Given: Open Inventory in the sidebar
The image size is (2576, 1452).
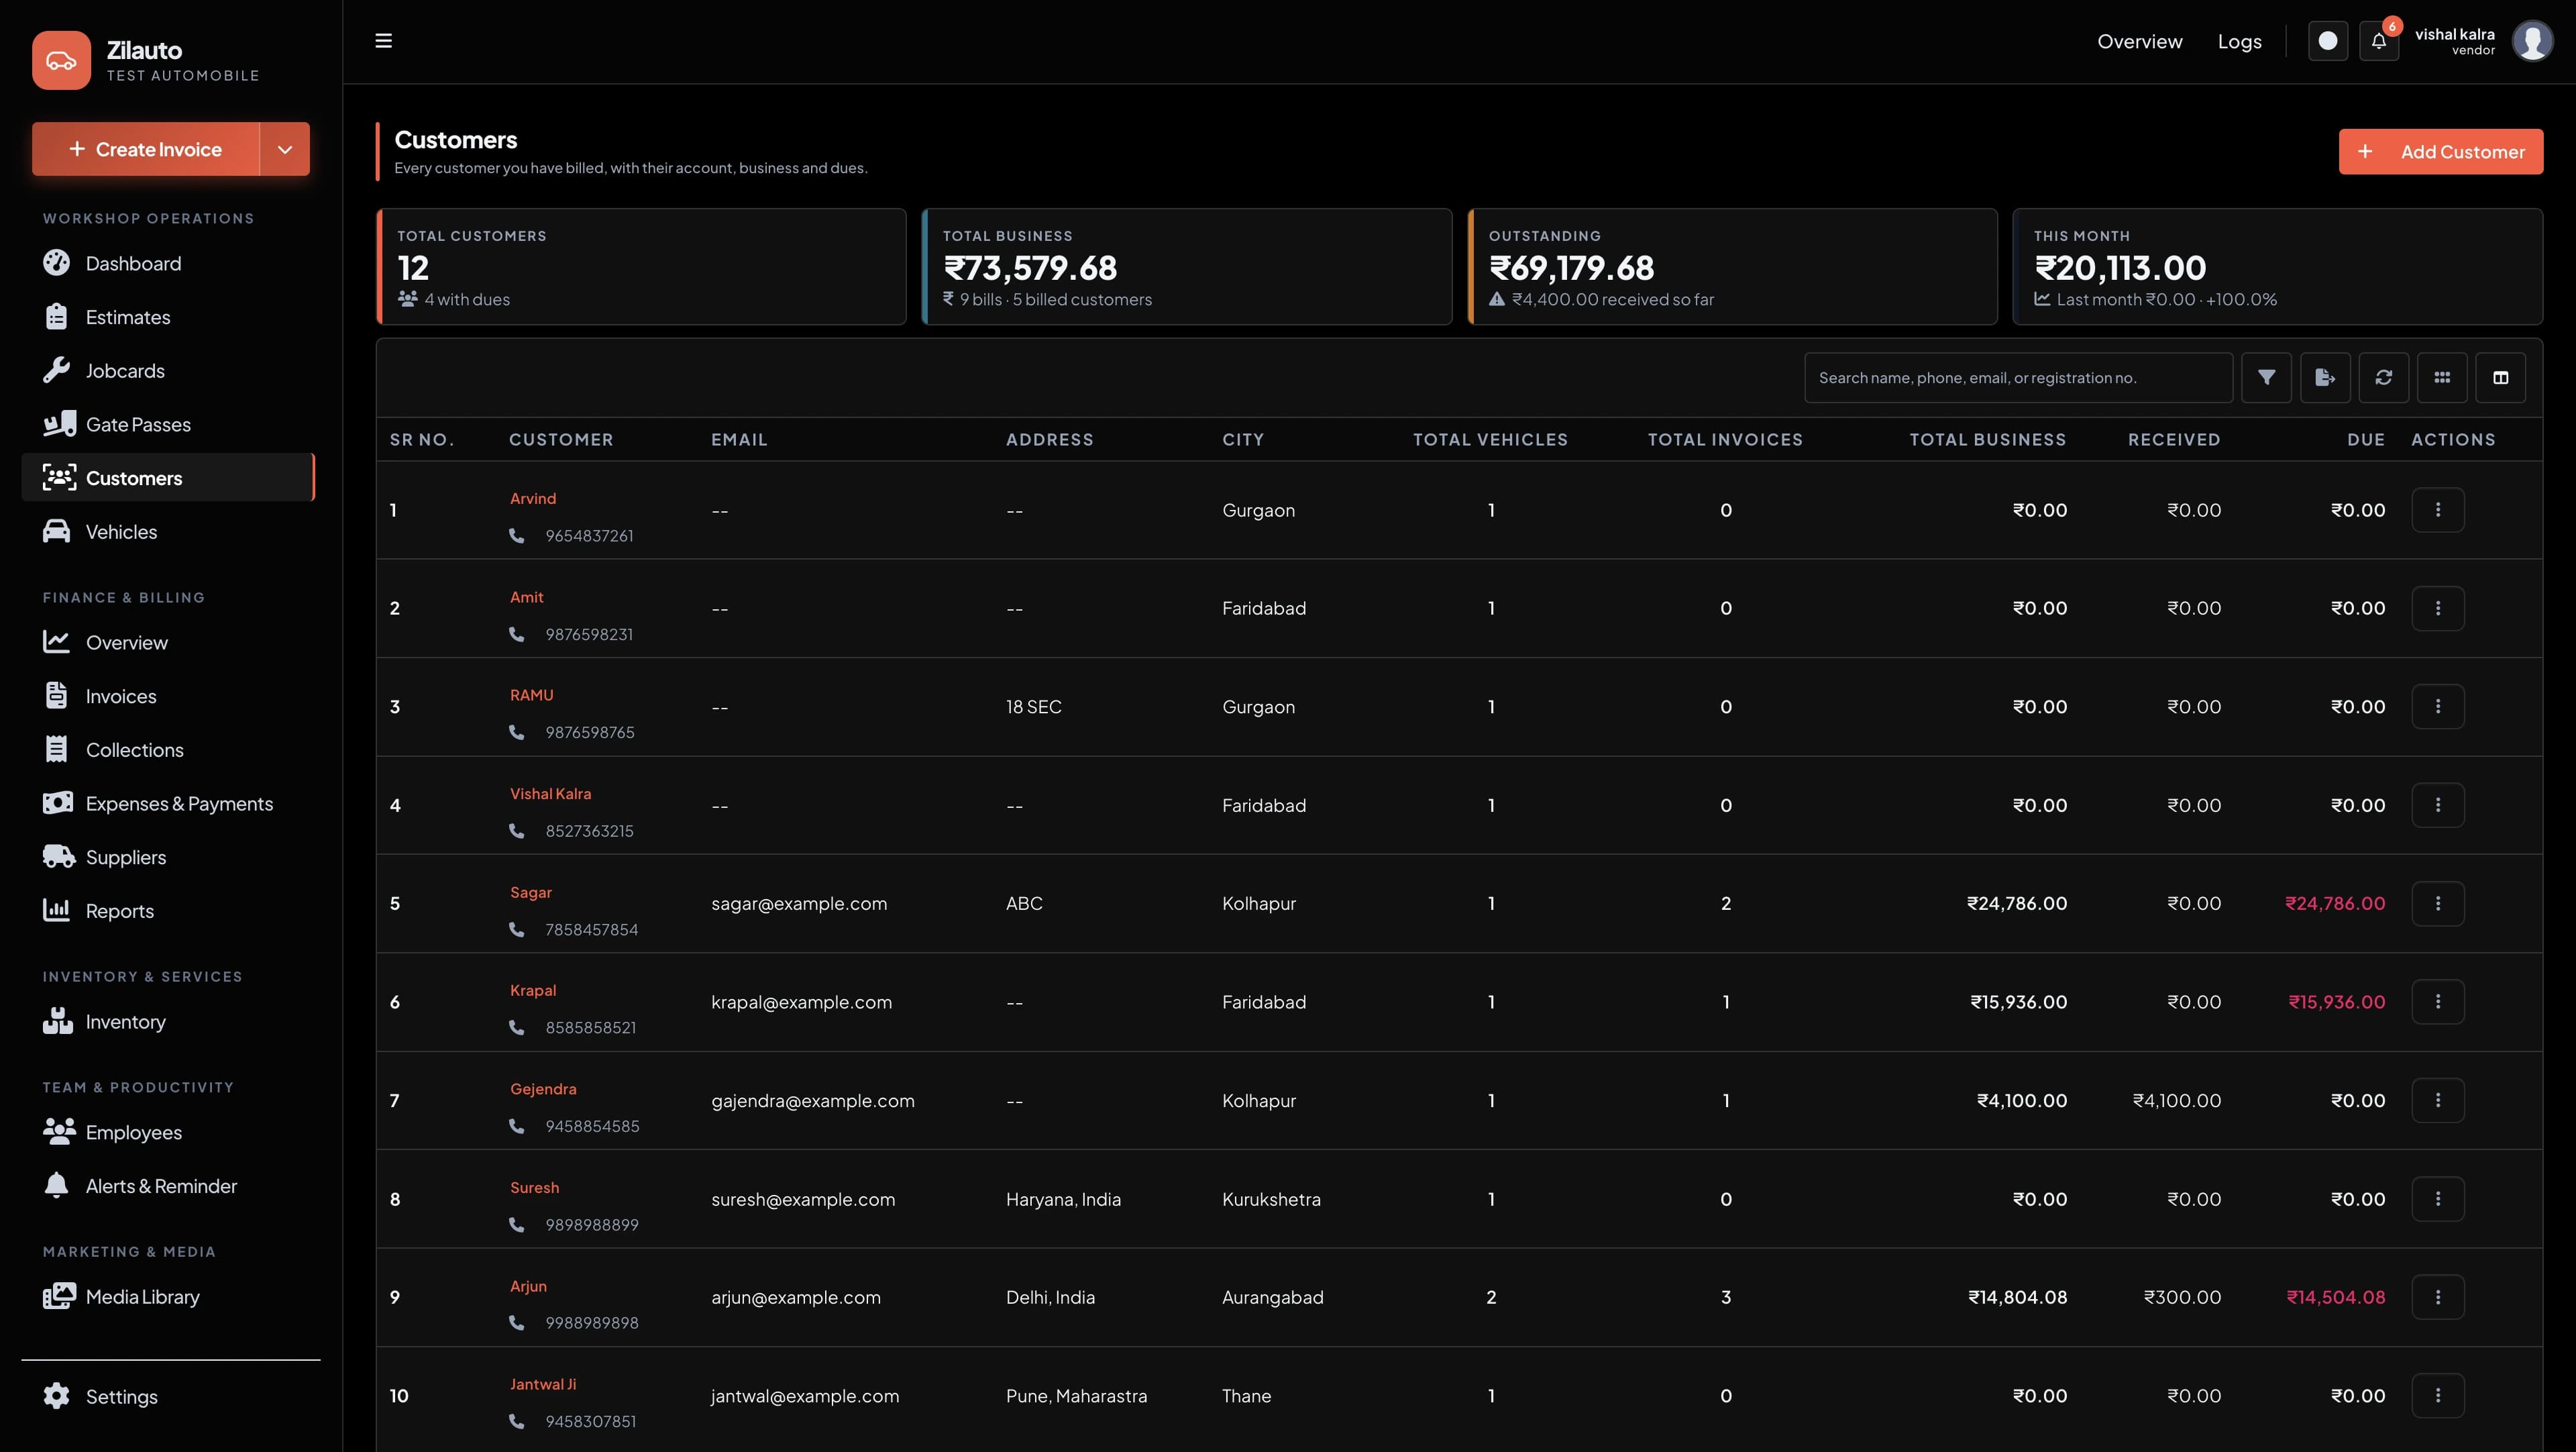Looking at the screenshot, I should coord(168,1022).
